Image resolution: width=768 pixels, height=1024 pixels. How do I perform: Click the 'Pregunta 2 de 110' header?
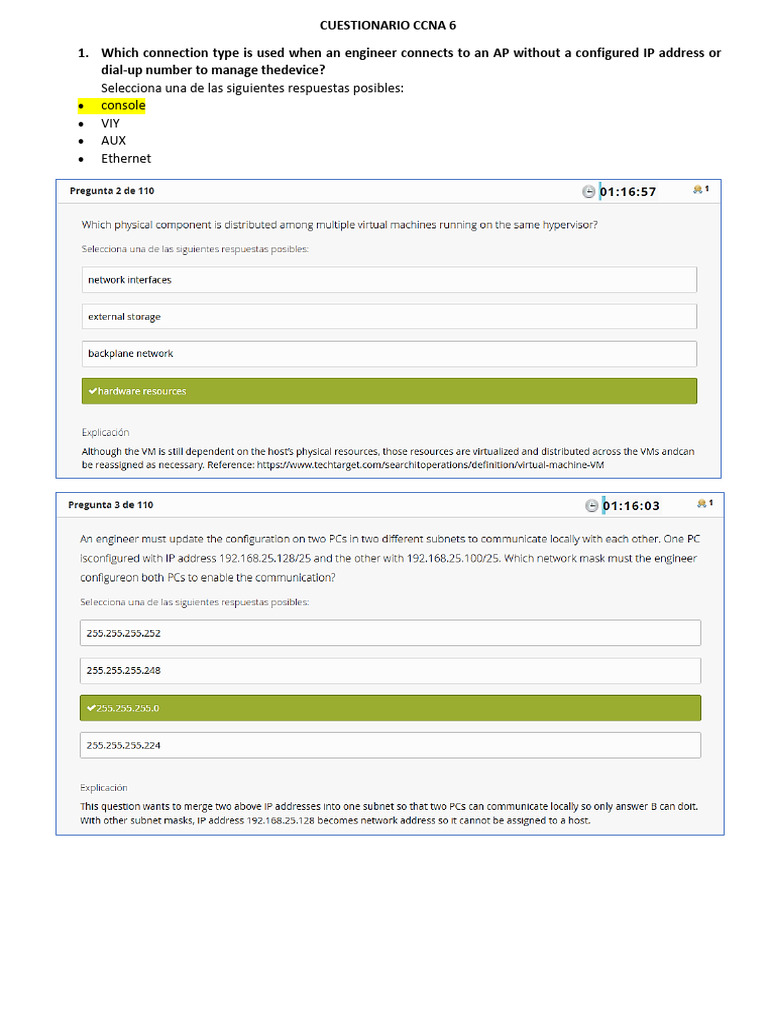tap(112, 191)
